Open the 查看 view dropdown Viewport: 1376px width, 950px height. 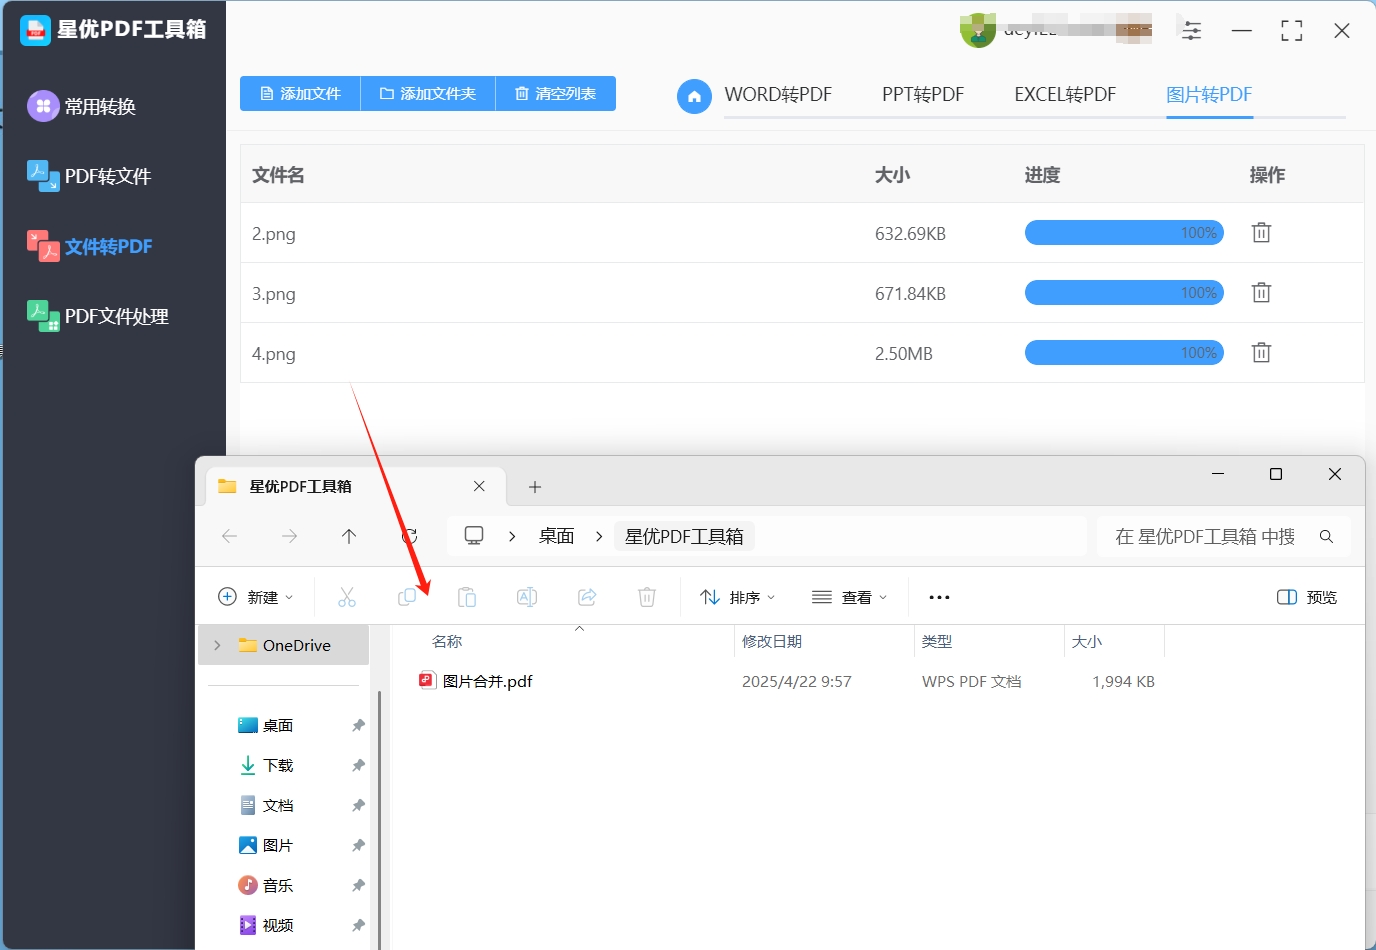[850, 597]
